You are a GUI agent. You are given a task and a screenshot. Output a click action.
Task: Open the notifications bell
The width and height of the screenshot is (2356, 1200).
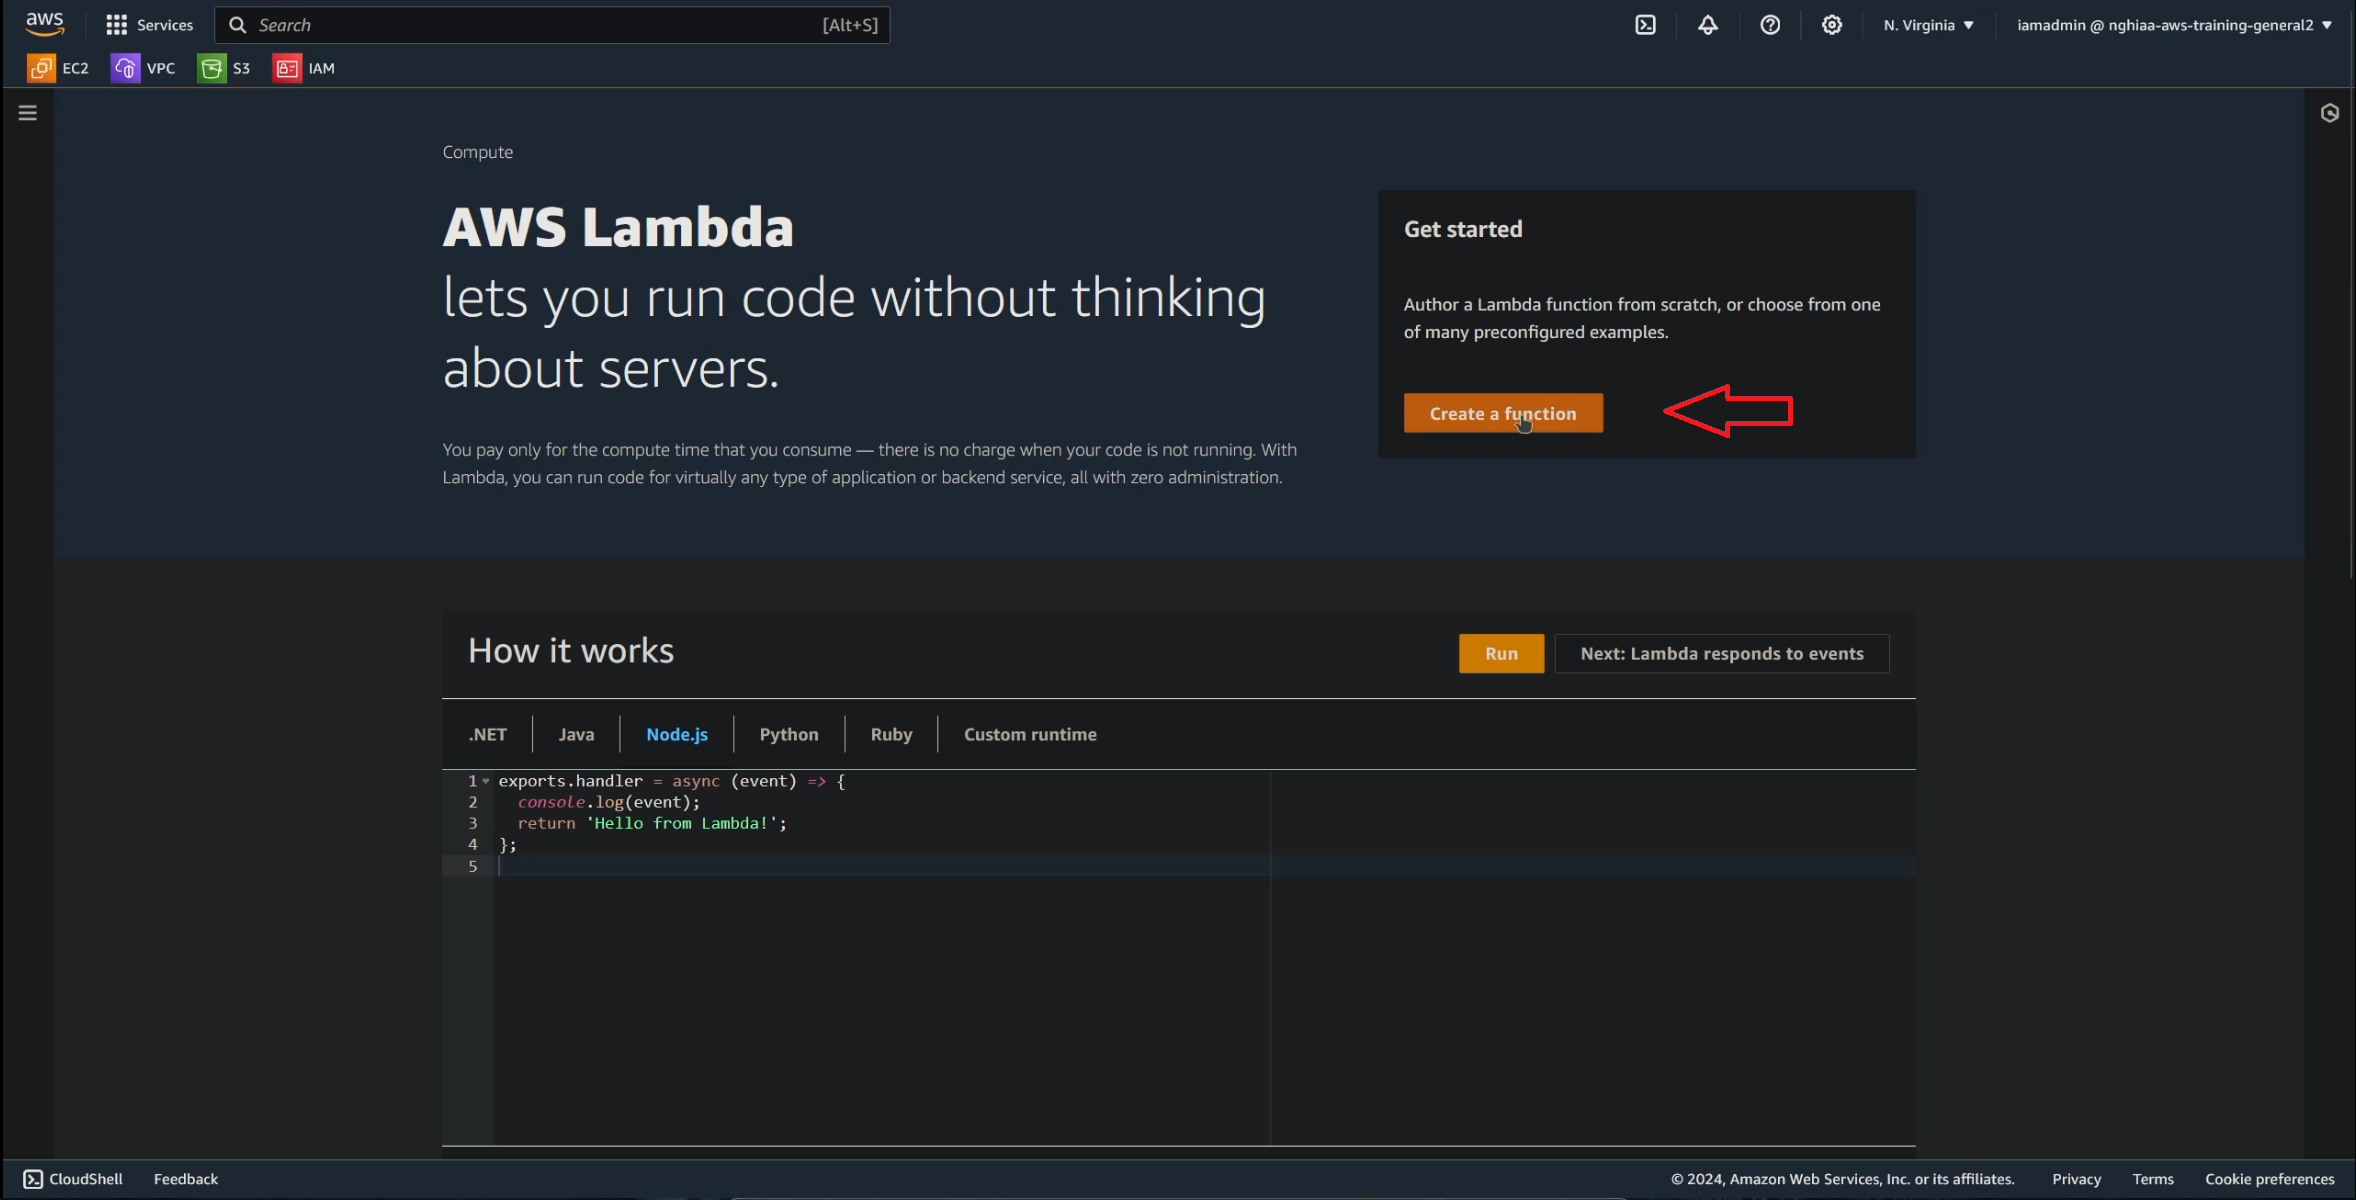[x=1708, y=25]
